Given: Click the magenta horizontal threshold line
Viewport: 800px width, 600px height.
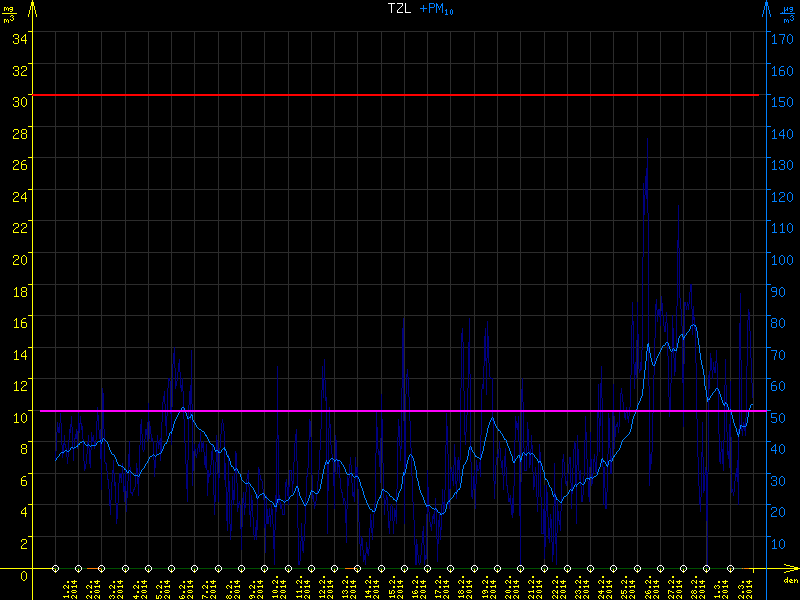Looking at the screenshot, I should (x=400, y=411).
